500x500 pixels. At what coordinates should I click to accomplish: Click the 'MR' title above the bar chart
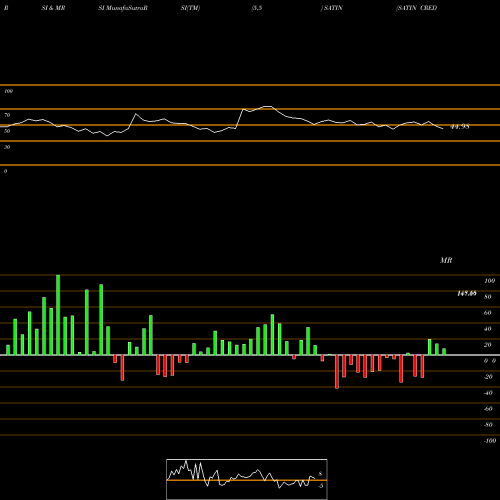(446, 260)
